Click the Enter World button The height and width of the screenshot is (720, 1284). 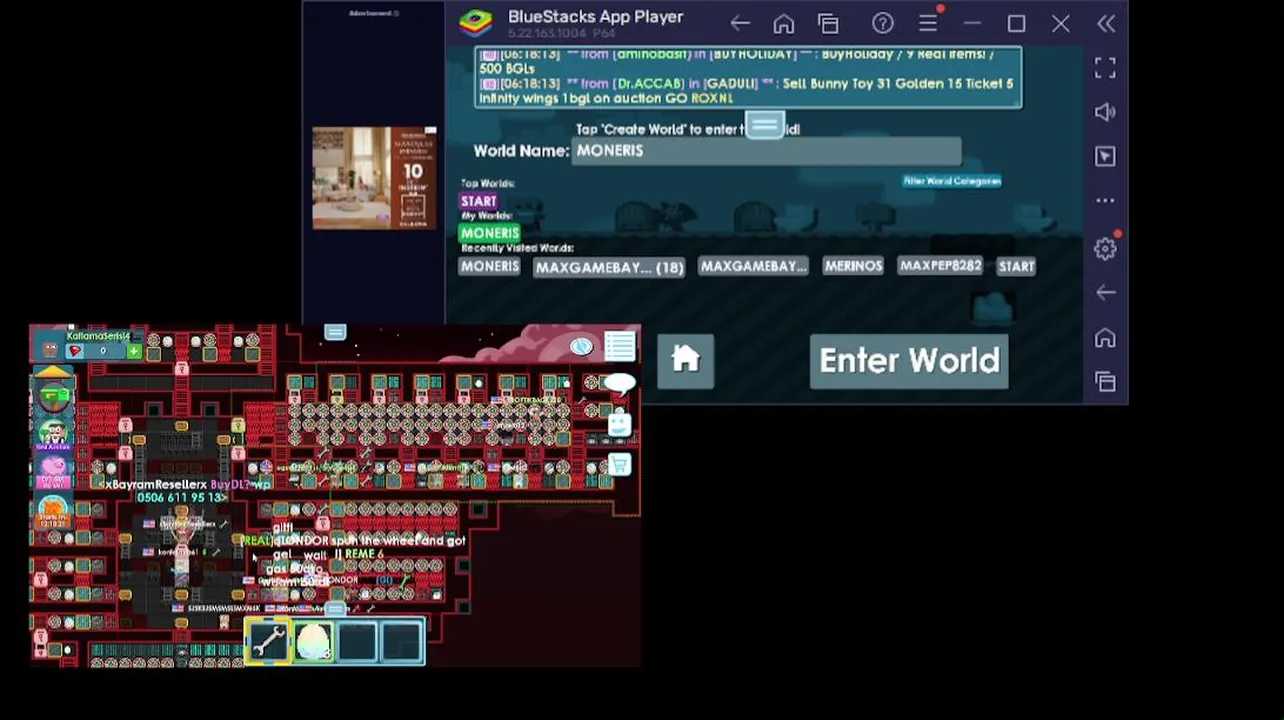pos(909,361)
